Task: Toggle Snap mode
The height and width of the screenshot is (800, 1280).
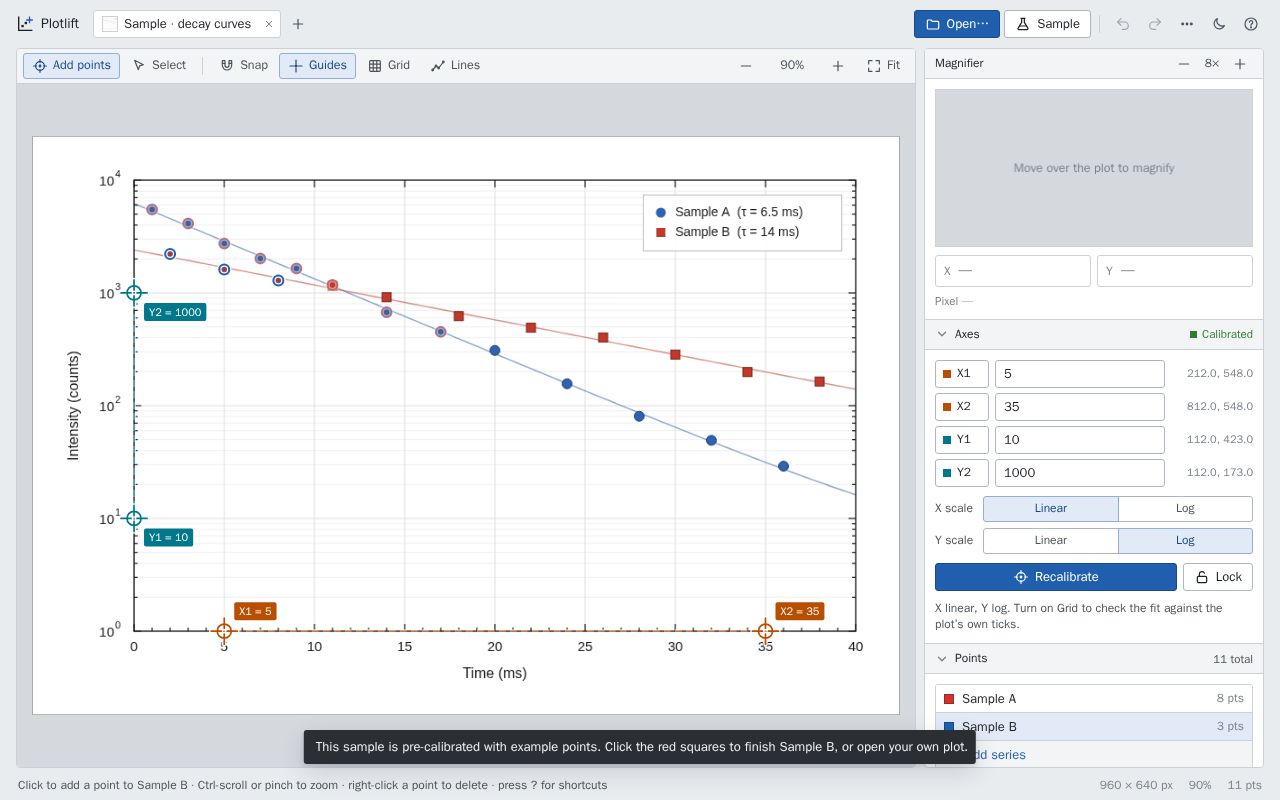Action: [244, 66]
